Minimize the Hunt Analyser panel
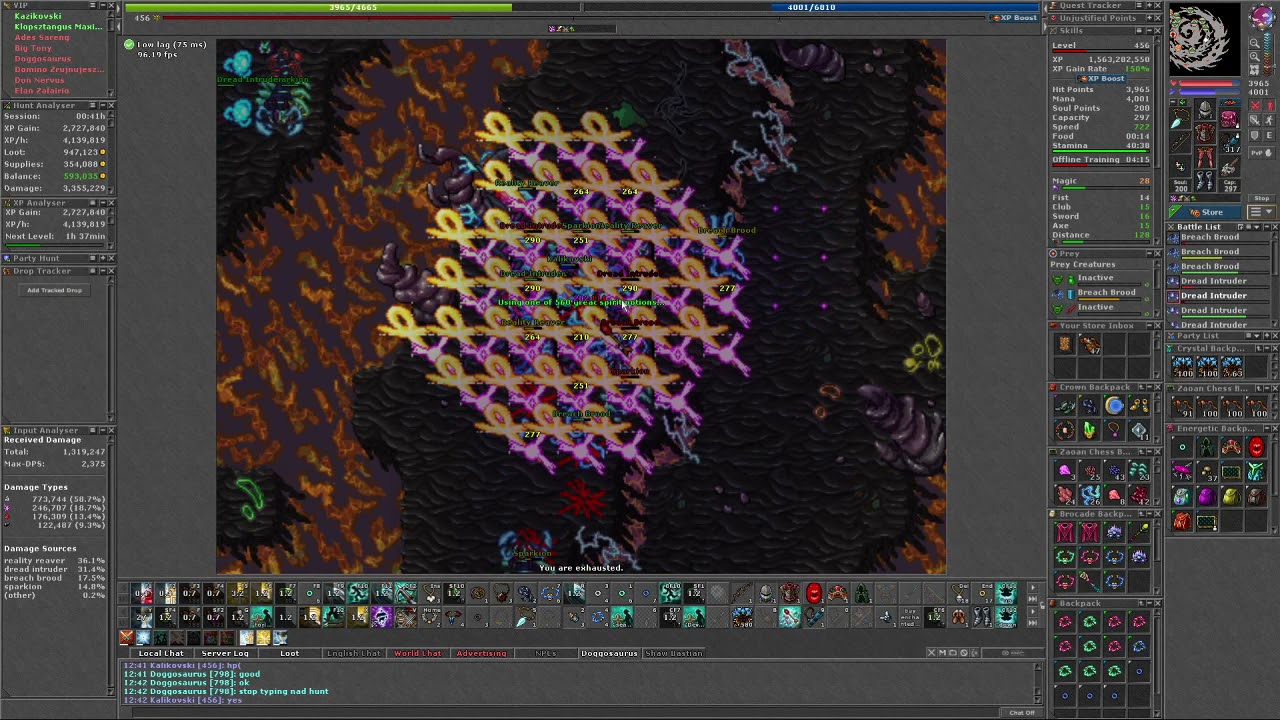1280x720 pixels. 101,105
